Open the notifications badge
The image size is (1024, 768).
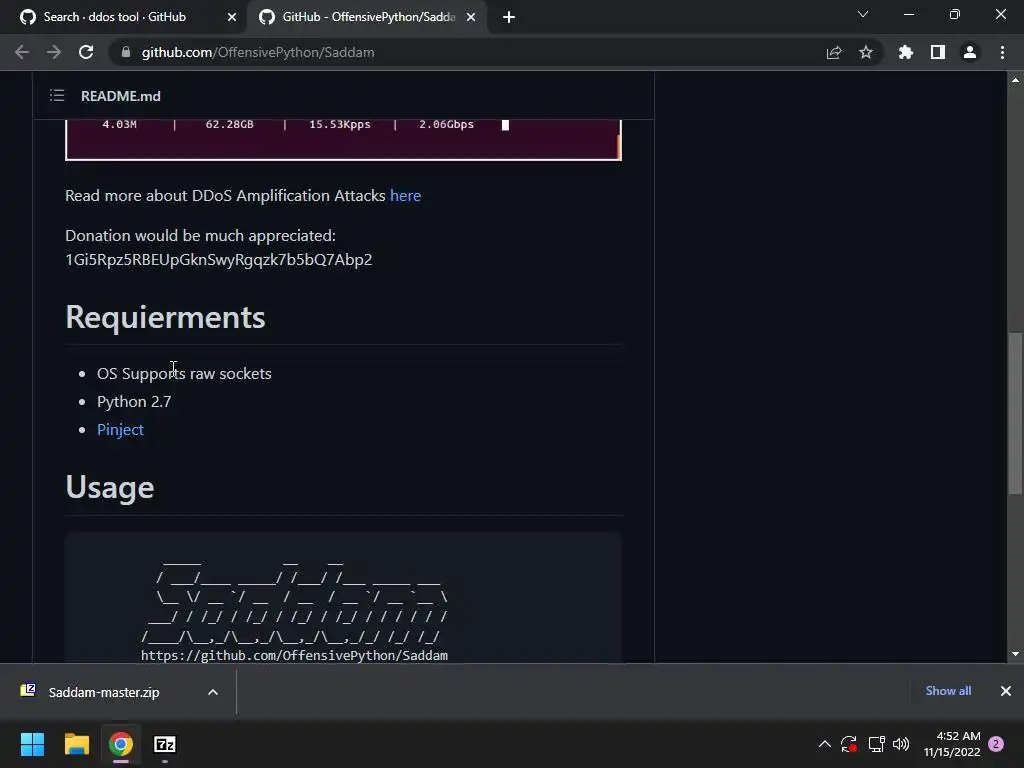pyautogui.click(x=996, y=744)
